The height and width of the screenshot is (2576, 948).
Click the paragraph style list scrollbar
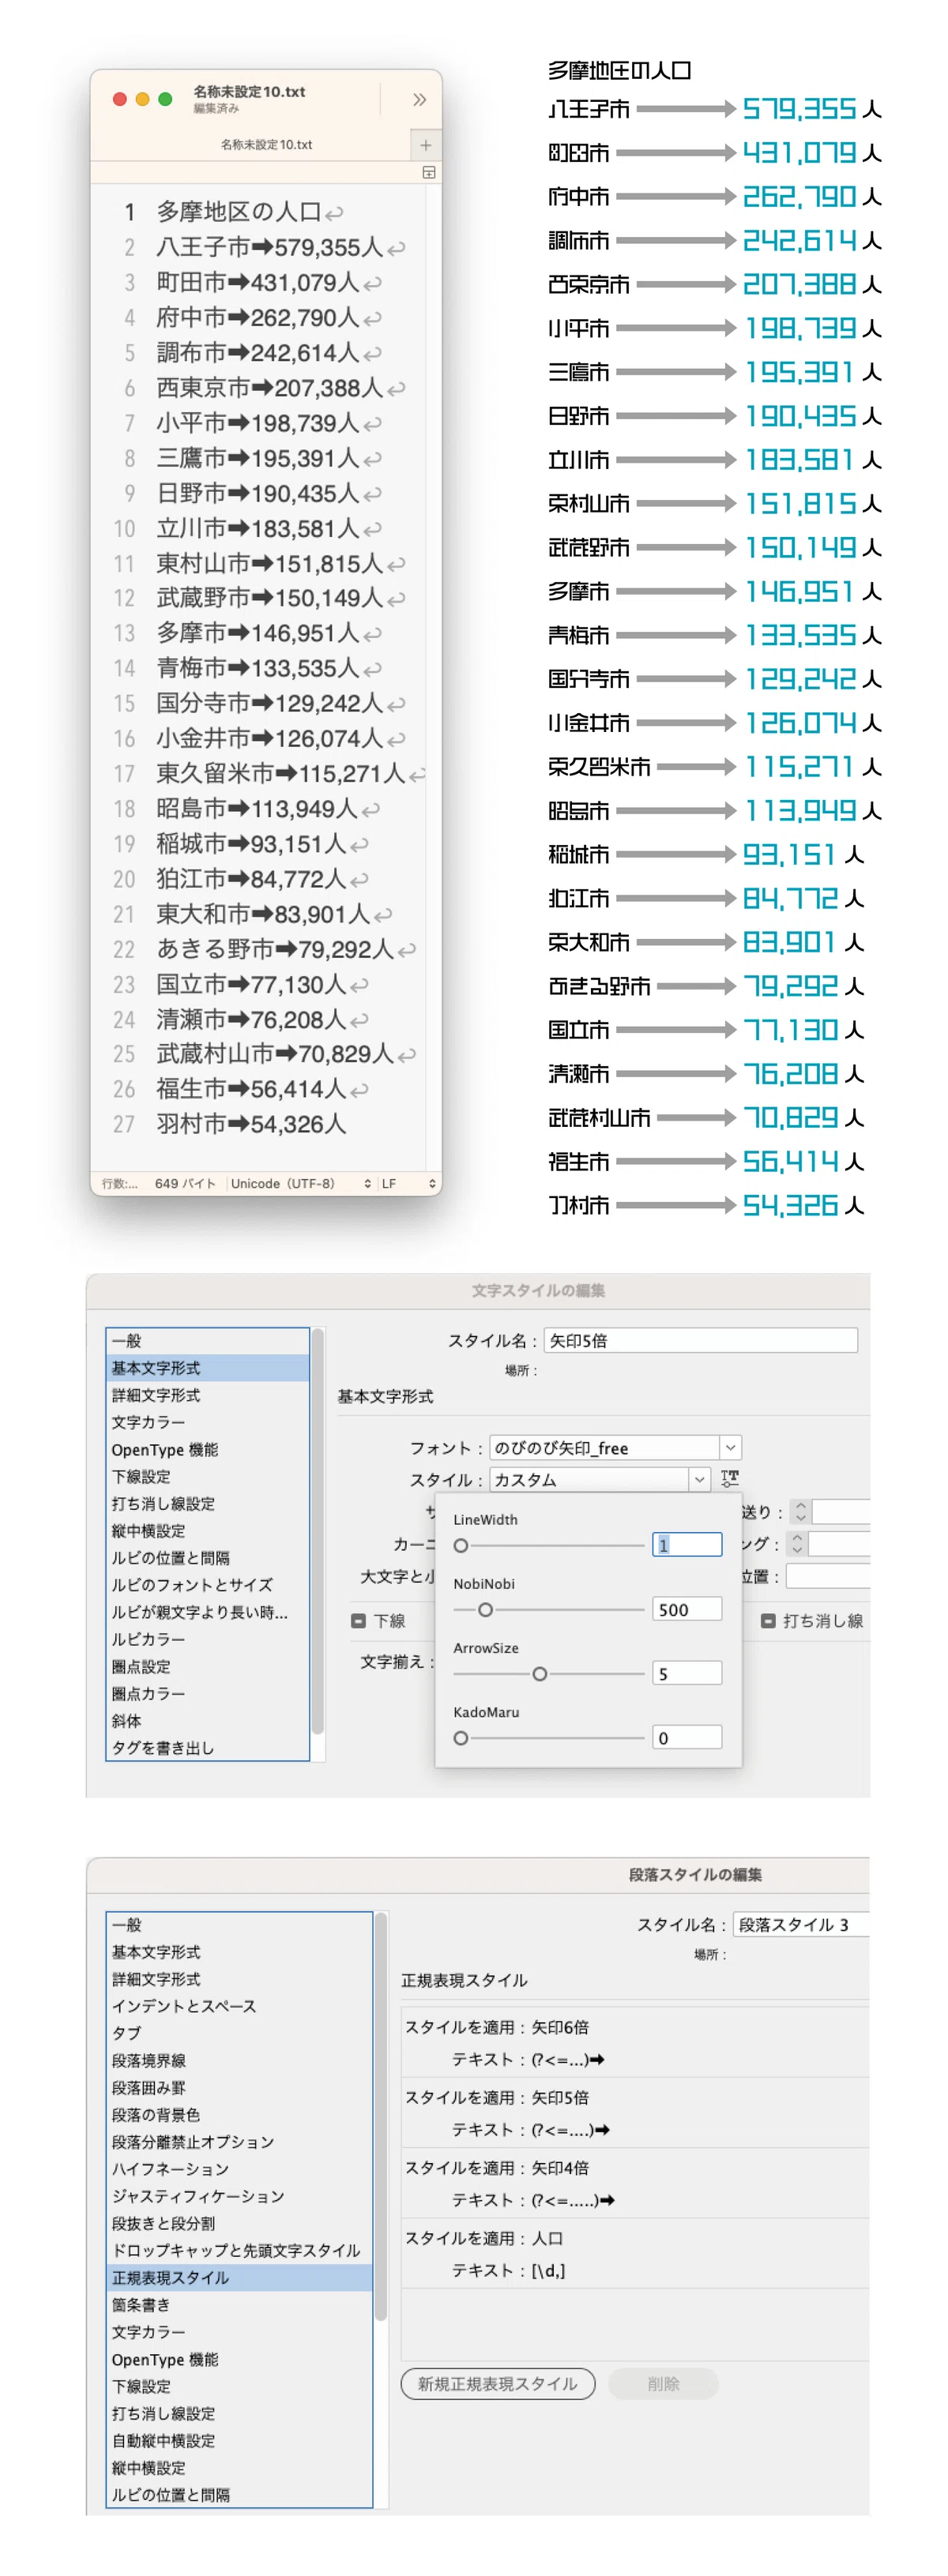point(380,2115)
